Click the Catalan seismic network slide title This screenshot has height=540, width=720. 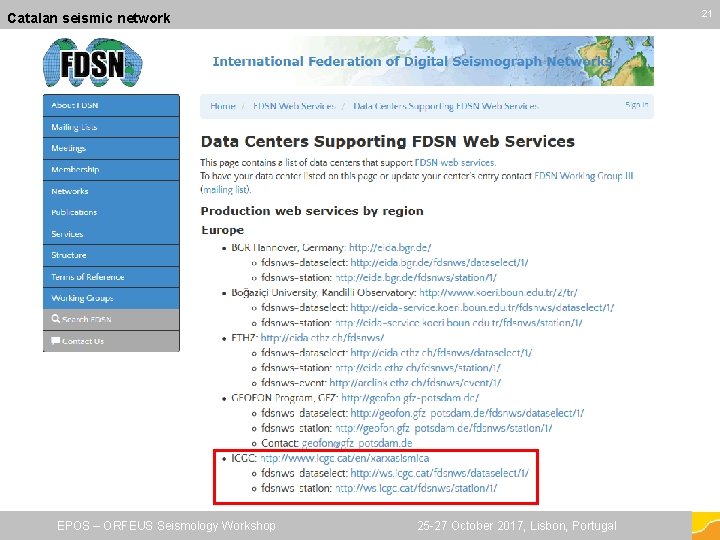[89, 18]
